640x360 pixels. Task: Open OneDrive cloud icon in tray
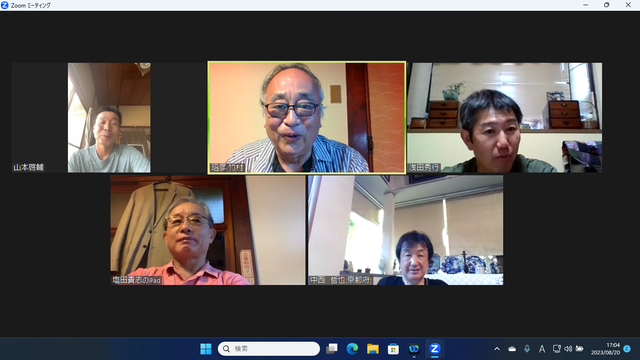pyautogui.click(x=512, y=349)
